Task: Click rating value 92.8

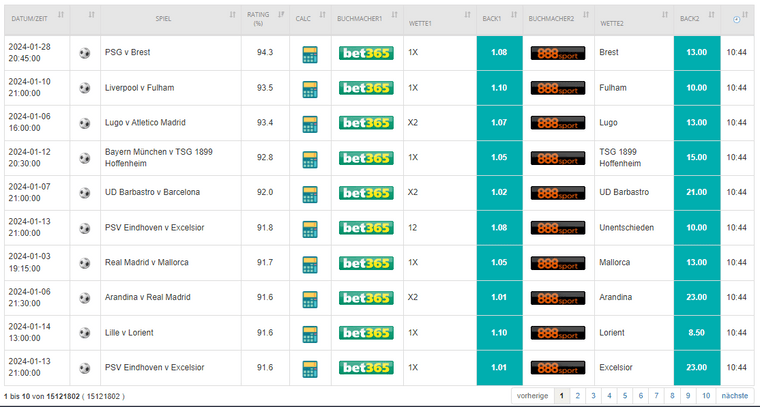Action: click(x=265, y=157)
